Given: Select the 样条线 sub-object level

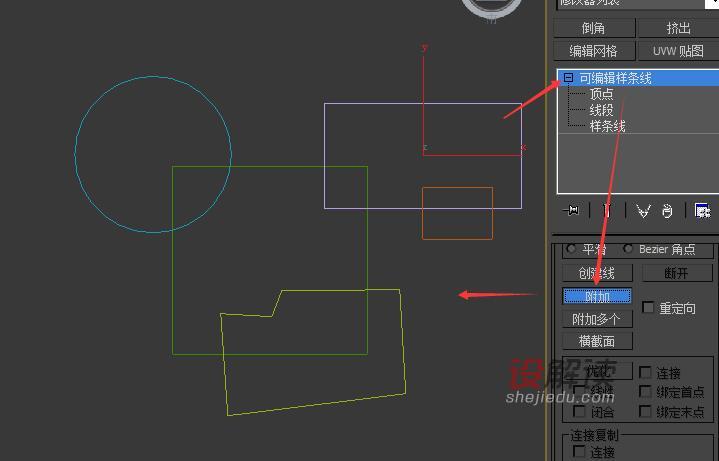Looking at the screenshot, I should coord(608,126).
